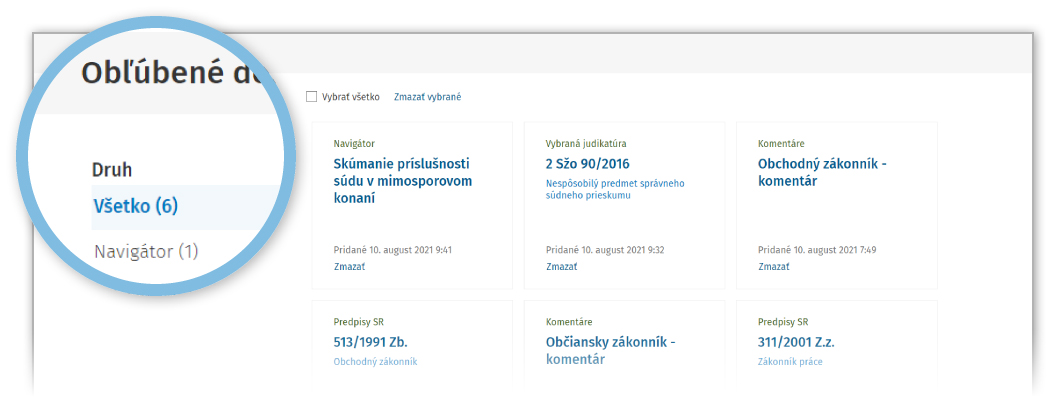
Task: Open 'Skúmanie príslušnosti súdu v mimosporovom konaní'
Action: 402,181
